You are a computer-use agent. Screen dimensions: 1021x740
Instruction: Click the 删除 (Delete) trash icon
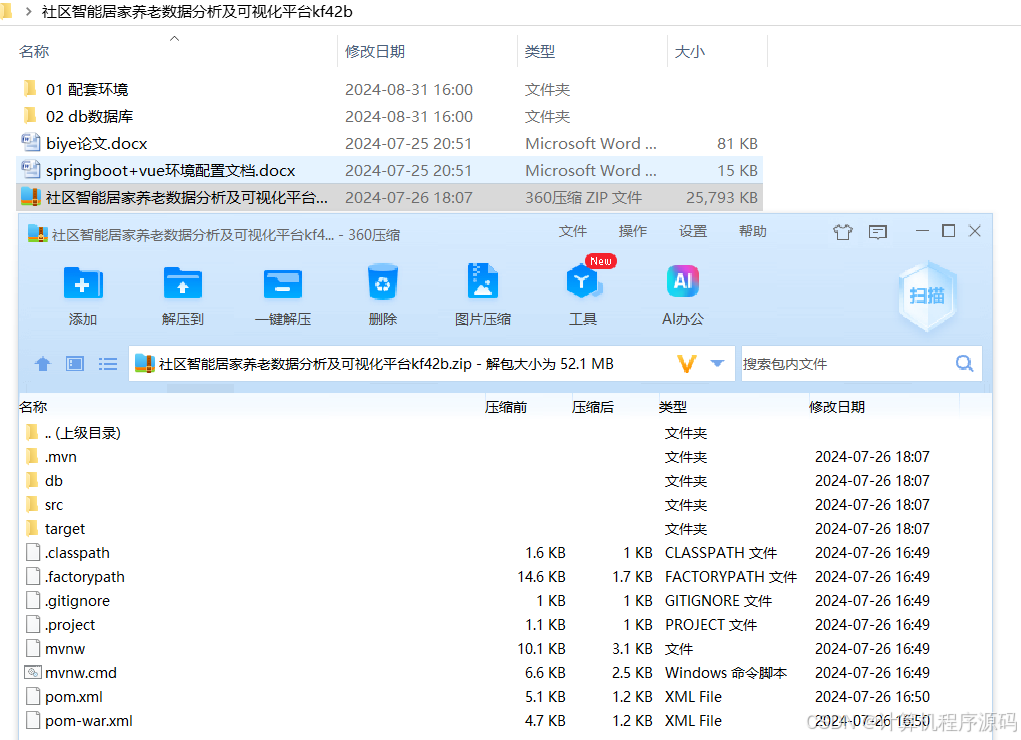tap(382, 282)
